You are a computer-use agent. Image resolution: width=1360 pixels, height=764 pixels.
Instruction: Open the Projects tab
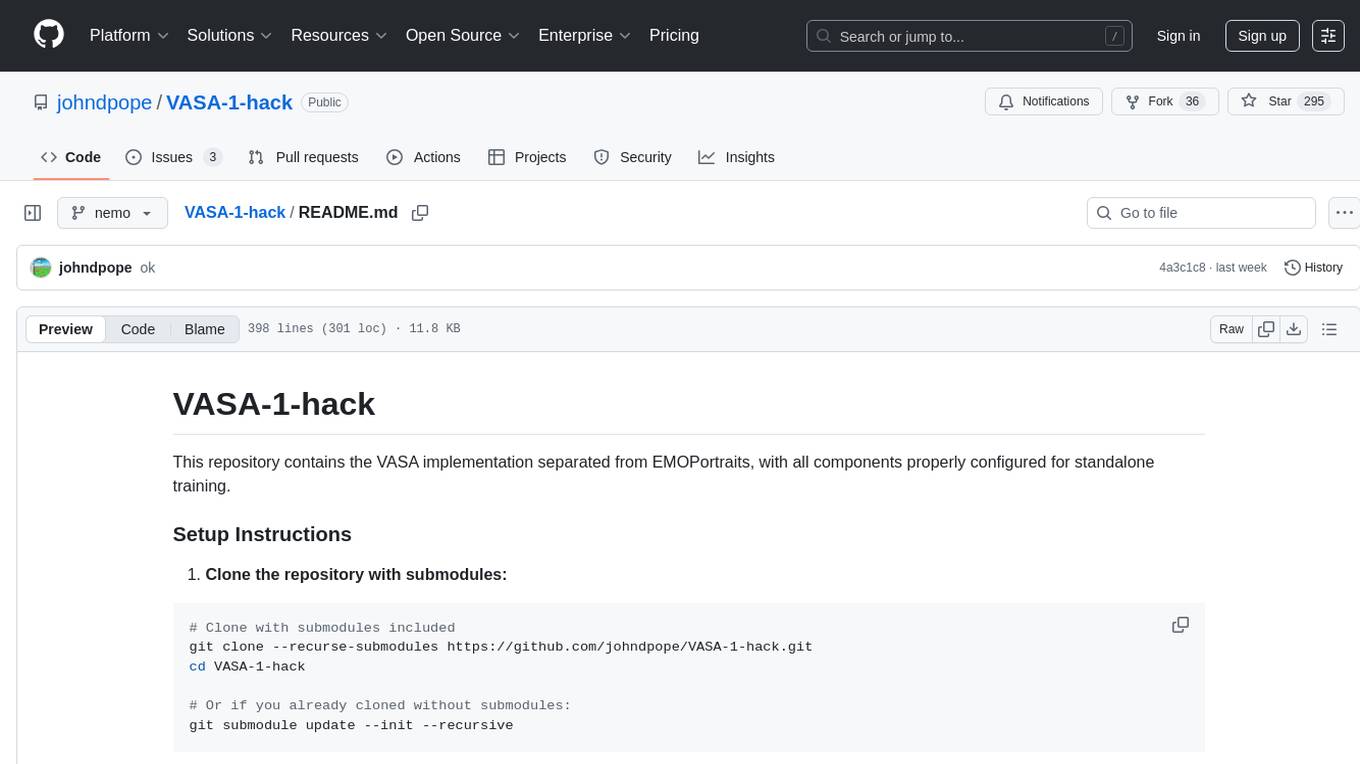pyautogui.click(x=527, y=157)
